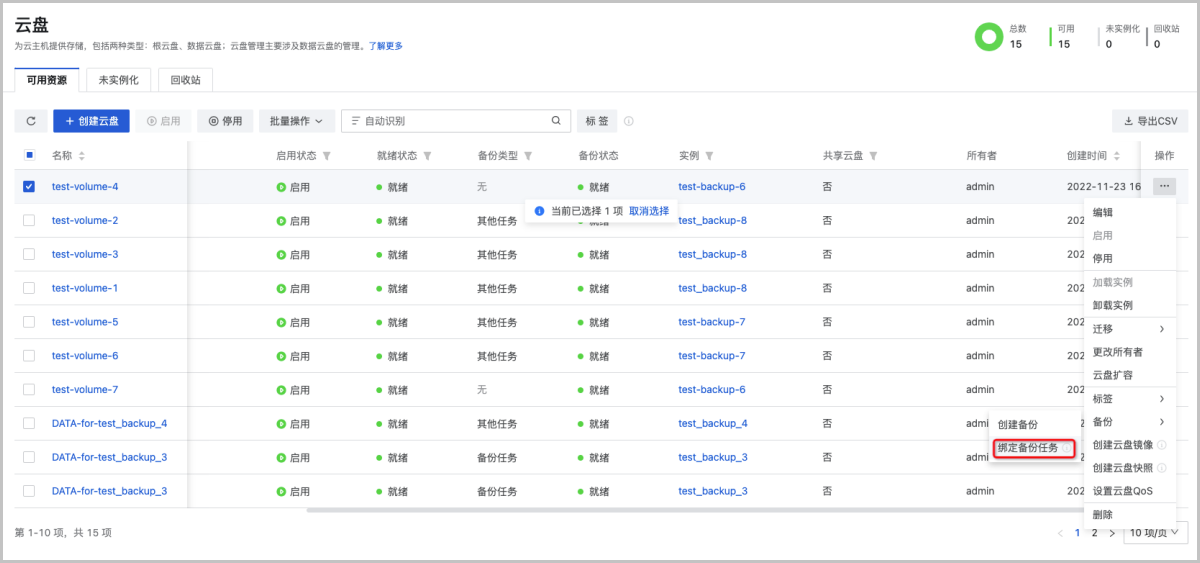Click the 取消选择 link

pyautogui.click(x=648, y=211)
